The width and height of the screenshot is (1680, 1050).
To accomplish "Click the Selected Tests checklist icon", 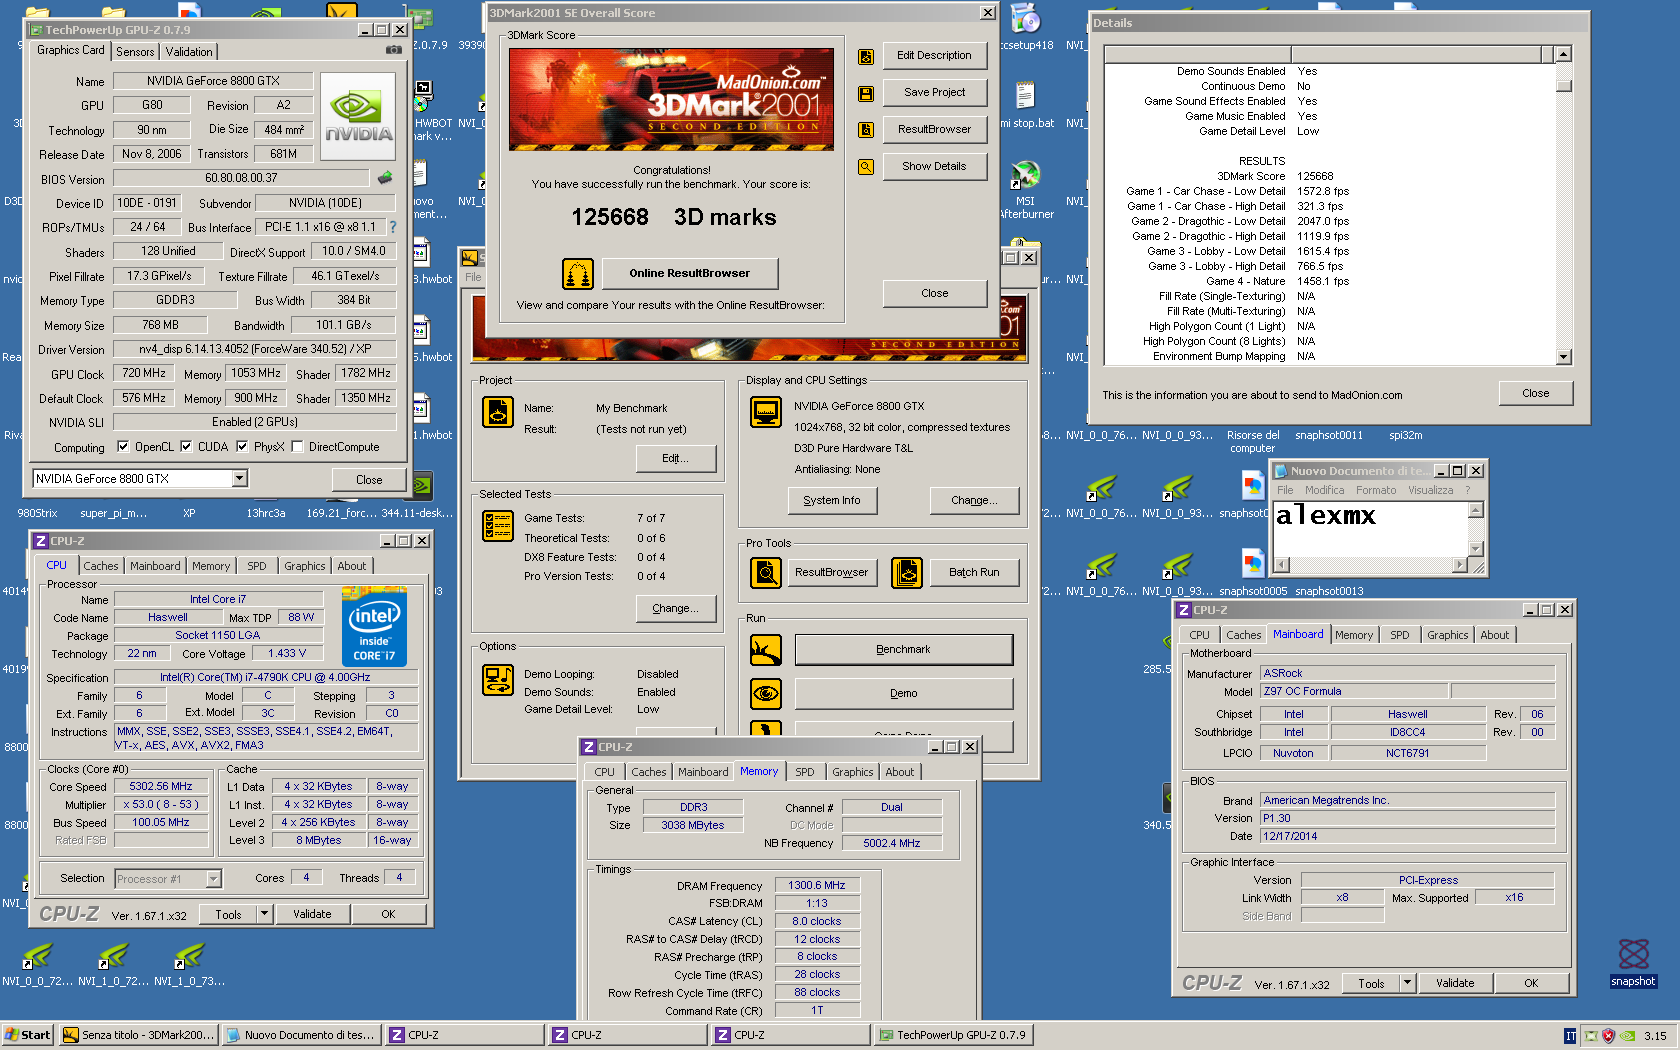I will point(498,526).
